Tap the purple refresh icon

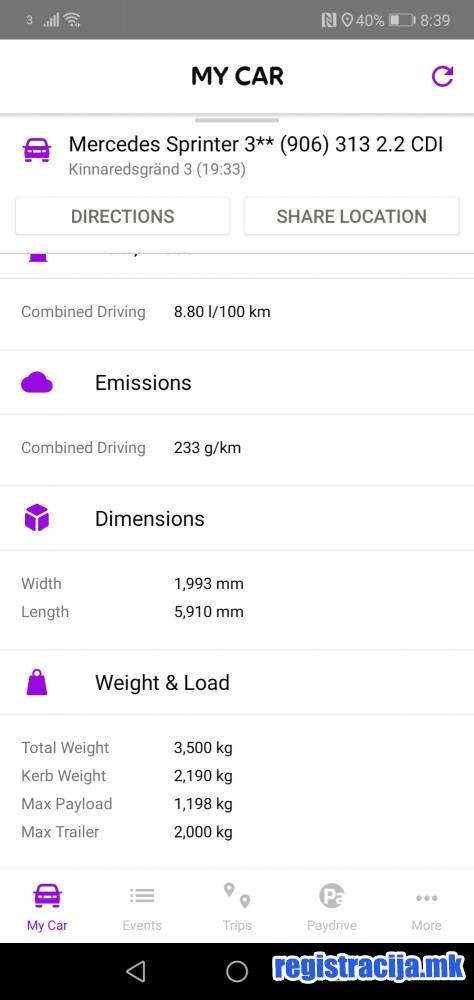click(x=442, y=77)
